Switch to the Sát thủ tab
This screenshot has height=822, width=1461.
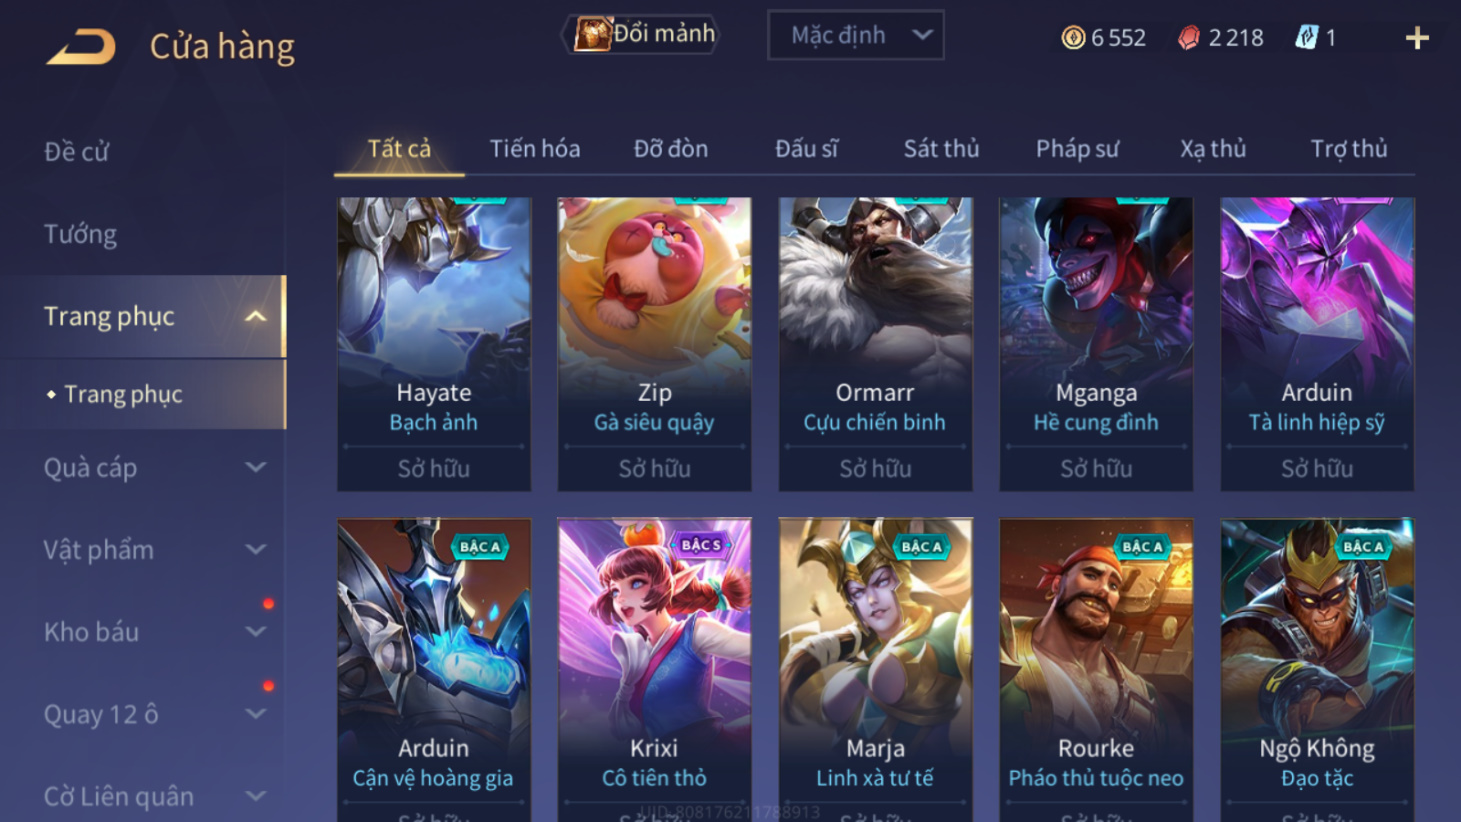click(x=941, y=149)
